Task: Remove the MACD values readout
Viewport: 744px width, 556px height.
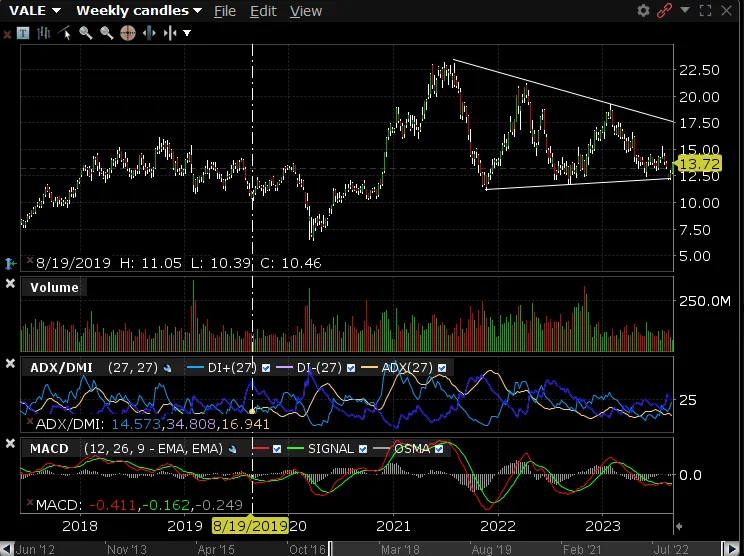Action: coord(30,502)
